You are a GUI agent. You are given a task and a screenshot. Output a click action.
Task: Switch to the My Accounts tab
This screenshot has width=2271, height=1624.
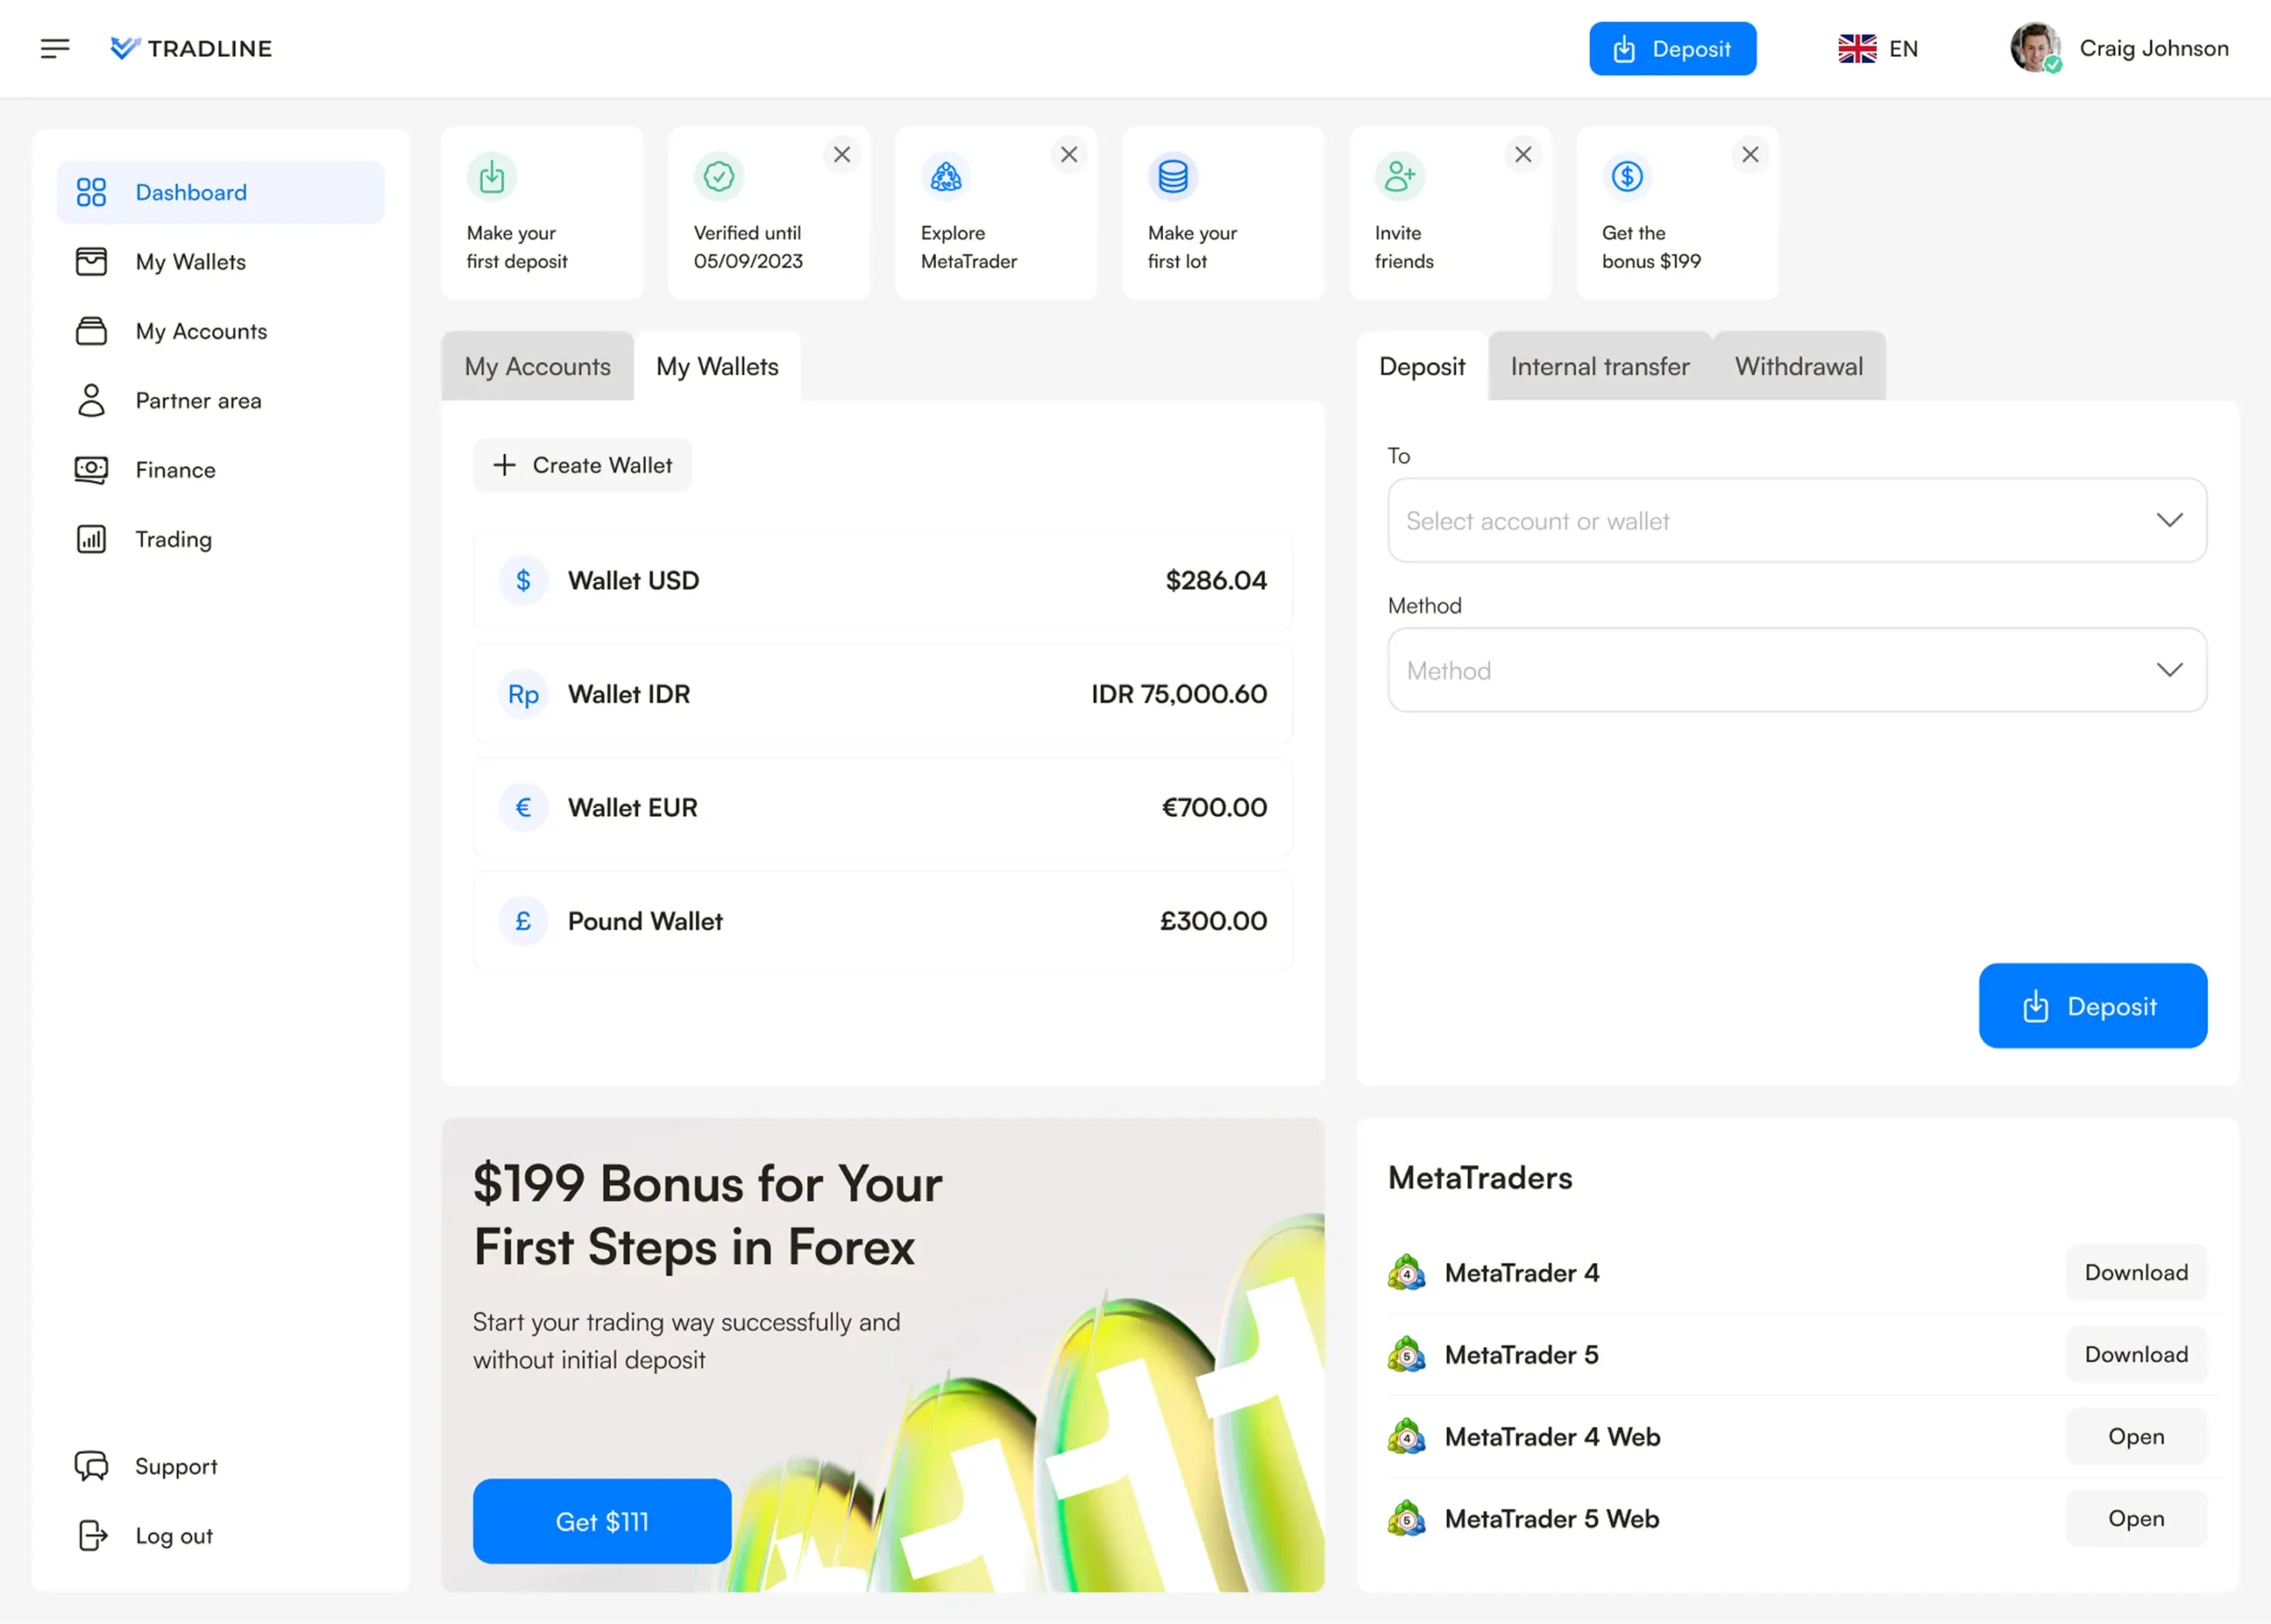[537, 367]
